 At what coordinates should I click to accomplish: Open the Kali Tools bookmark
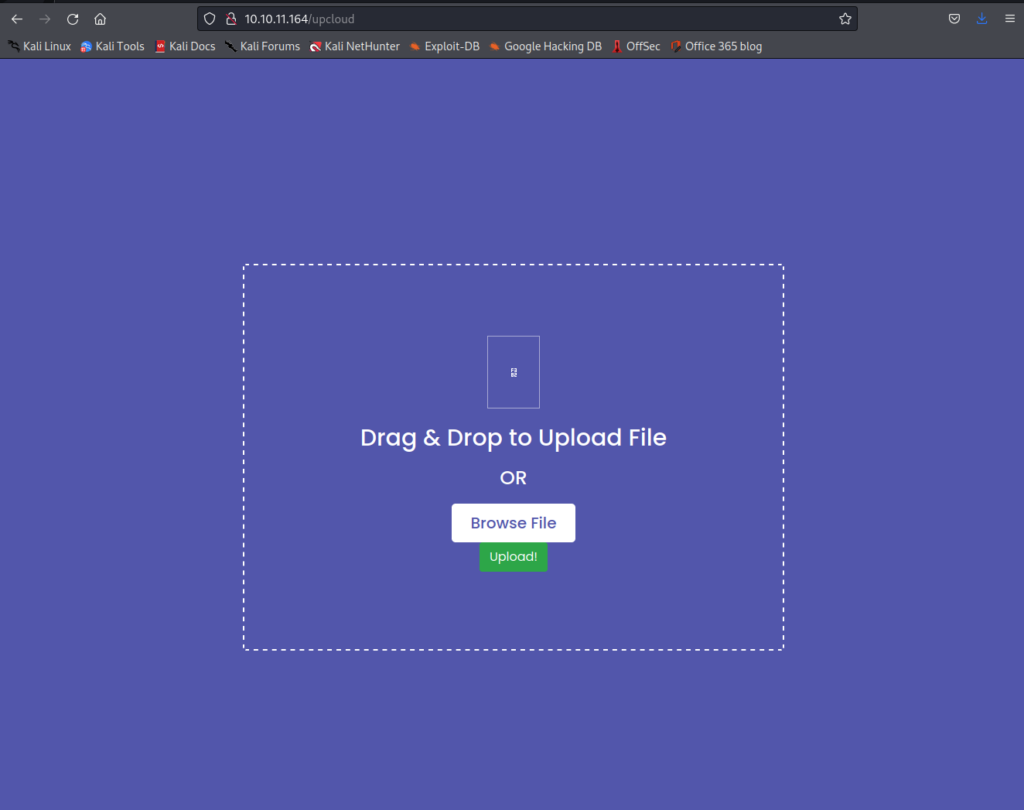click(112, 46)
